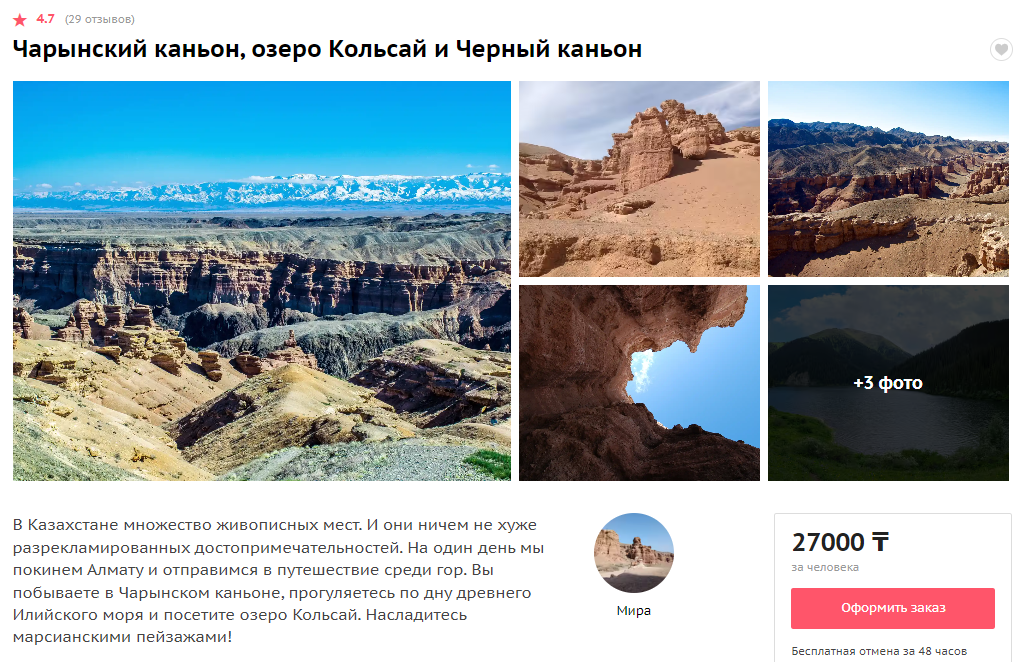Viewport: 1027px width, 662px height.
Task: Open the large canyon panorama photo
Action: click(x=262, y=281)
